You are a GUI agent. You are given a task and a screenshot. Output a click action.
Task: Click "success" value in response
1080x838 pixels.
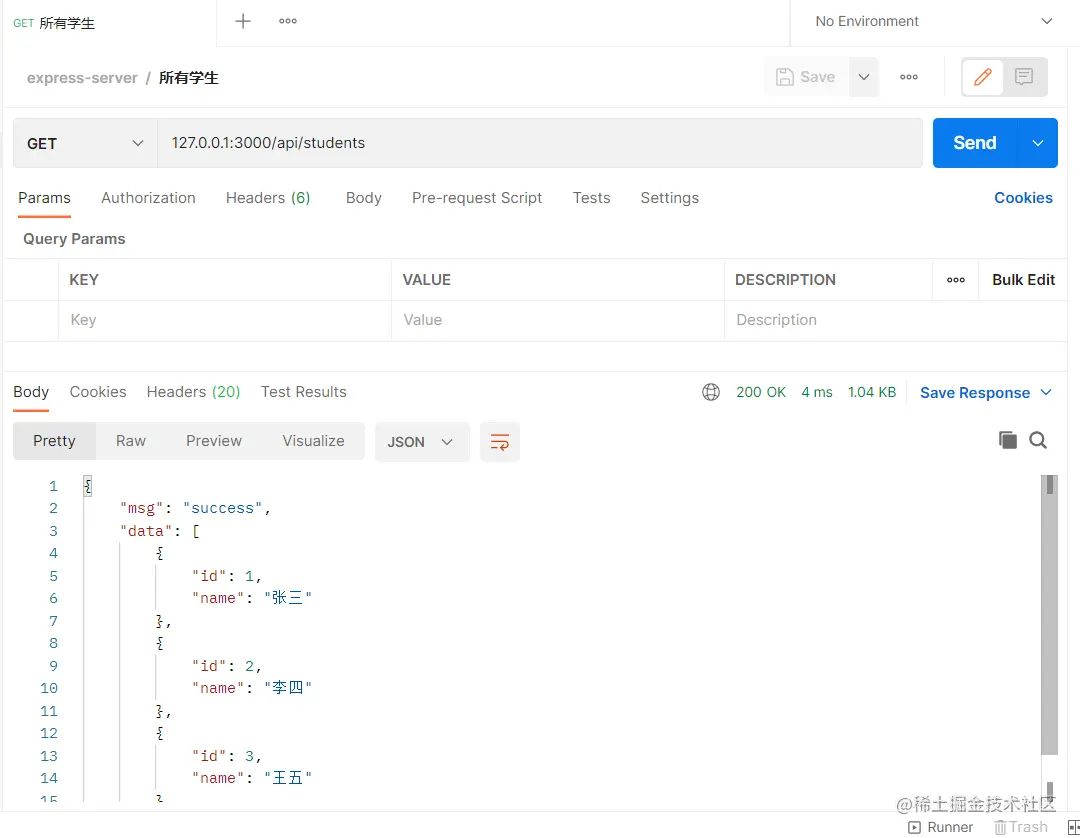click(x=222, y=508)
